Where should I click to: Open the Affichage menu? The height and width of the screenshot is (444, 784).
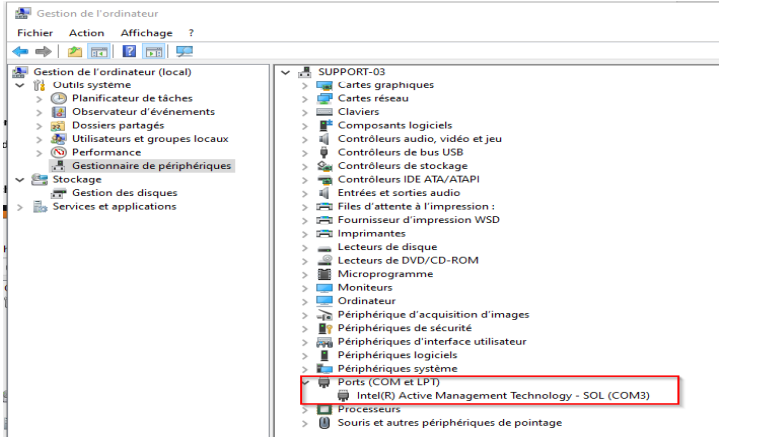[x=146, y=33]
